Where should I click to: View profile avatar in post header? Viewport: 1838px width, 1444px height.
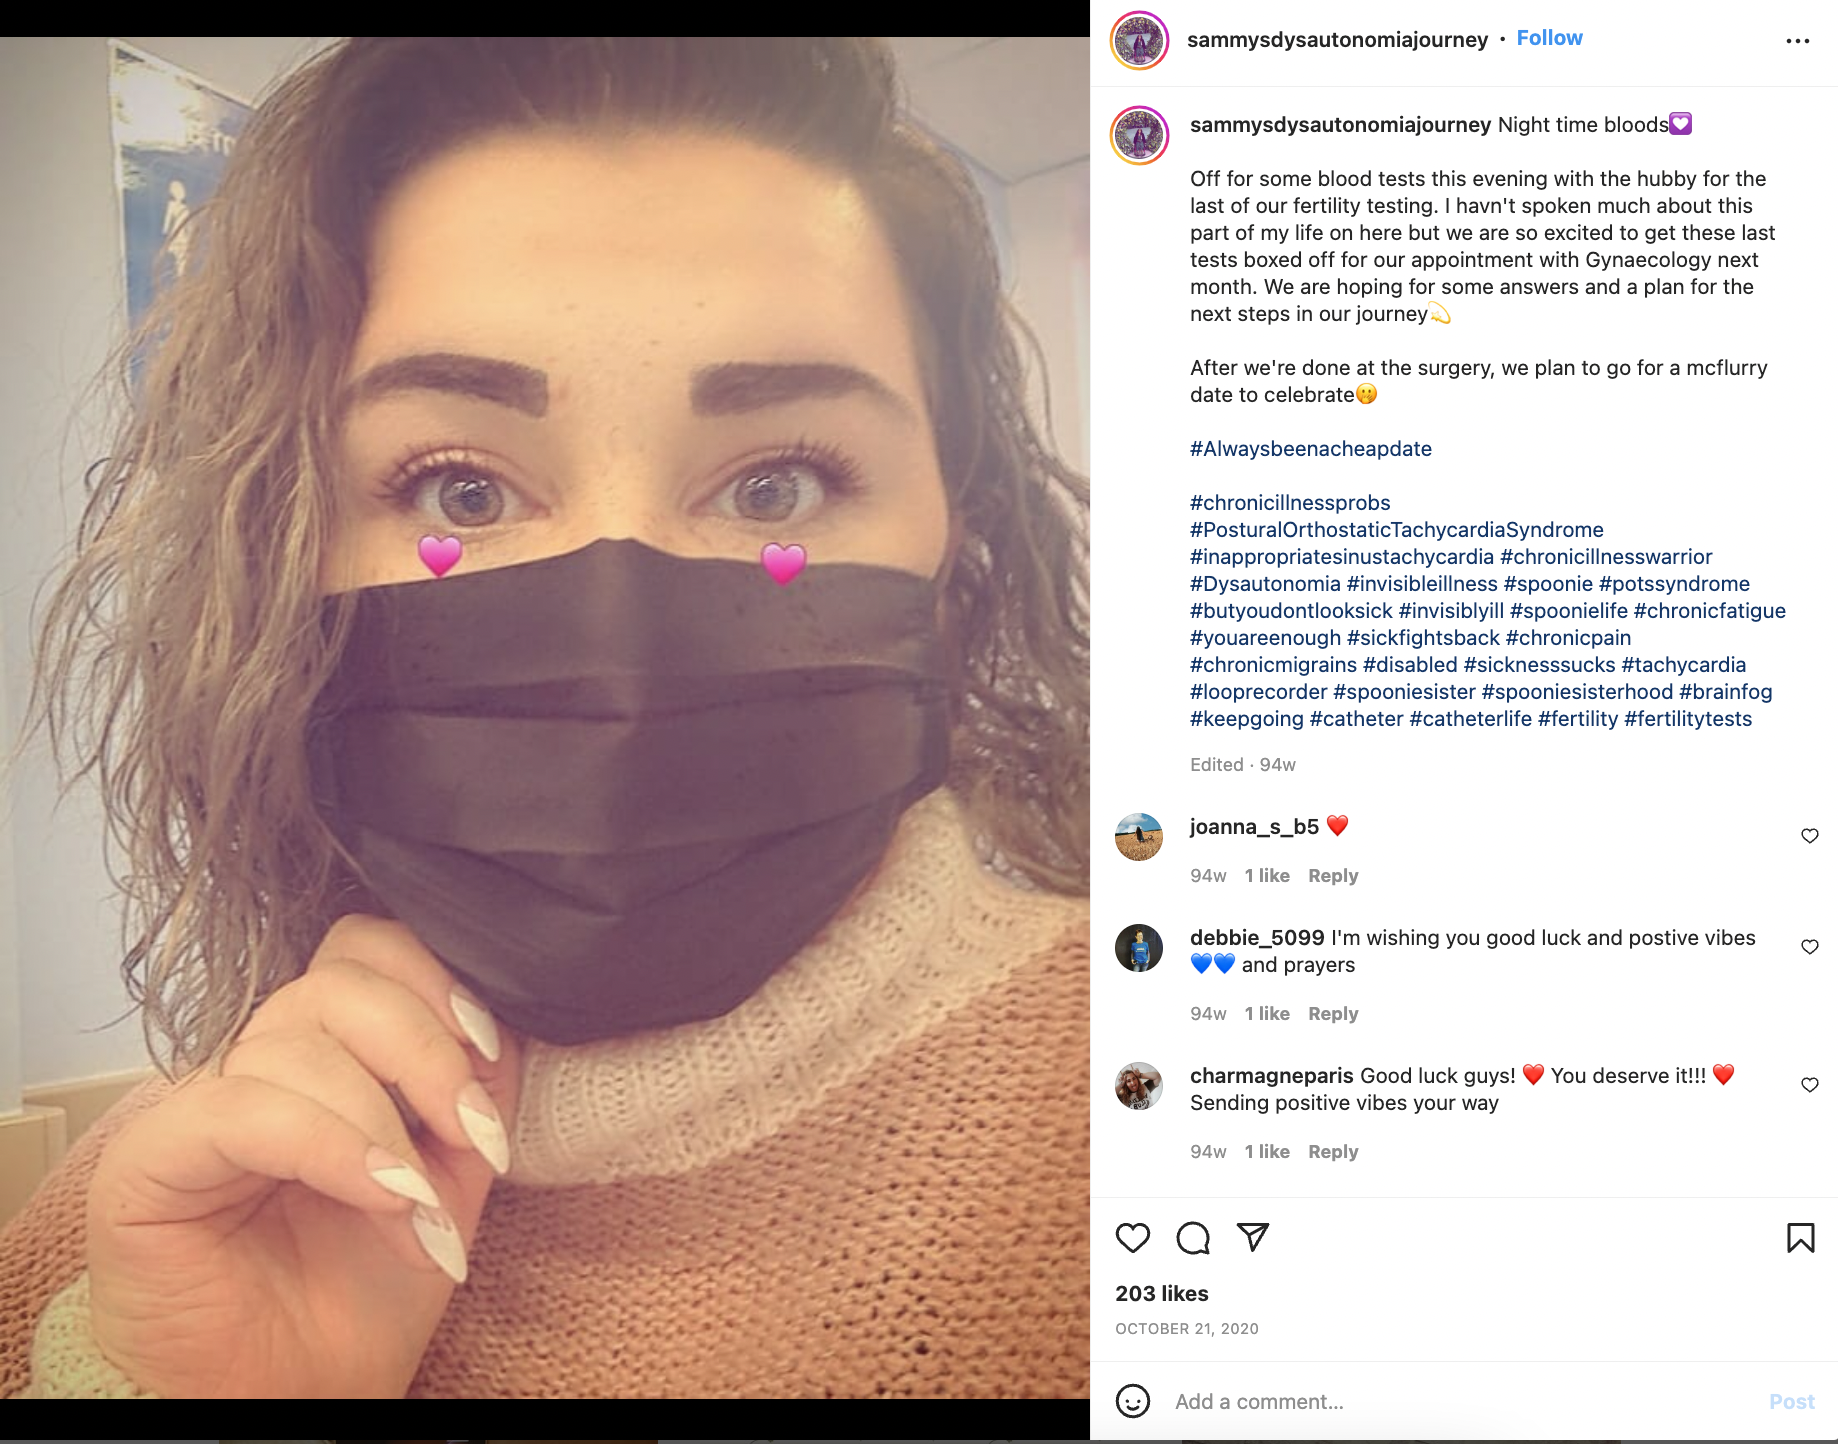tap(1139, 41)
